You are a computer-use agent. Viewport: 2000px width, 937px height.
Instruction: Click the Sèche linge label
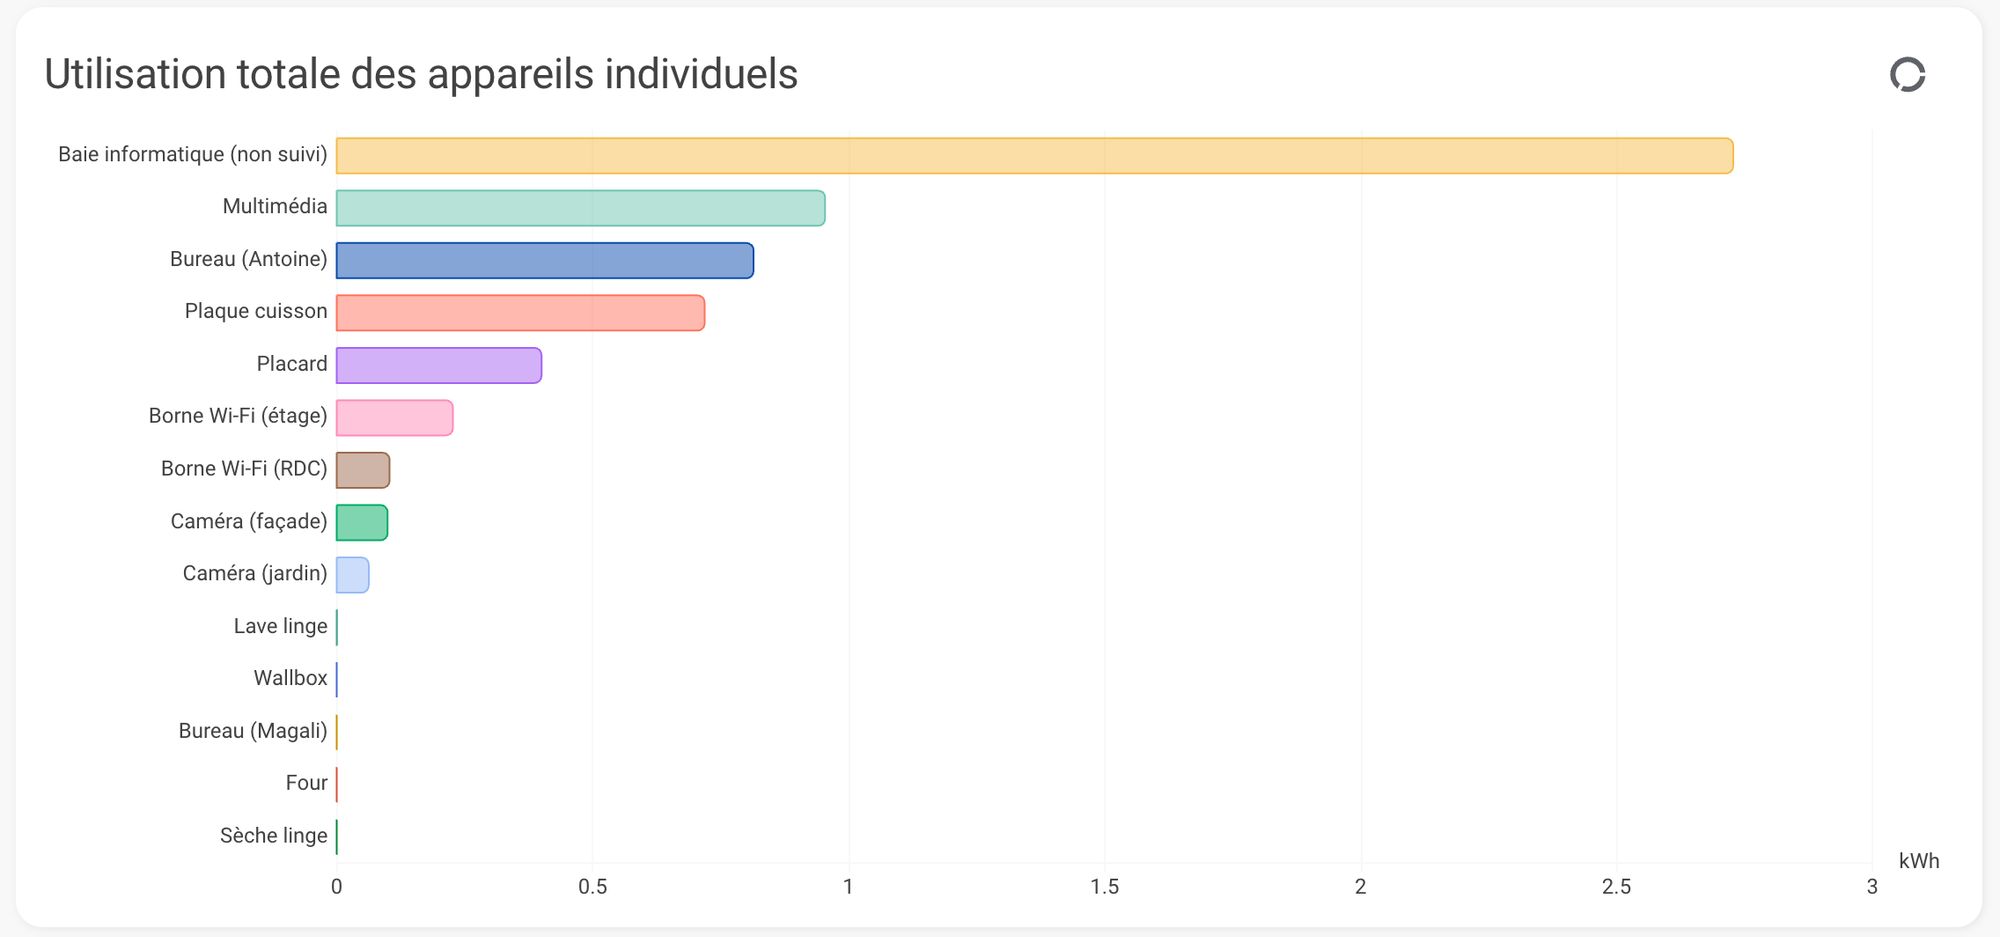point(273,836)
